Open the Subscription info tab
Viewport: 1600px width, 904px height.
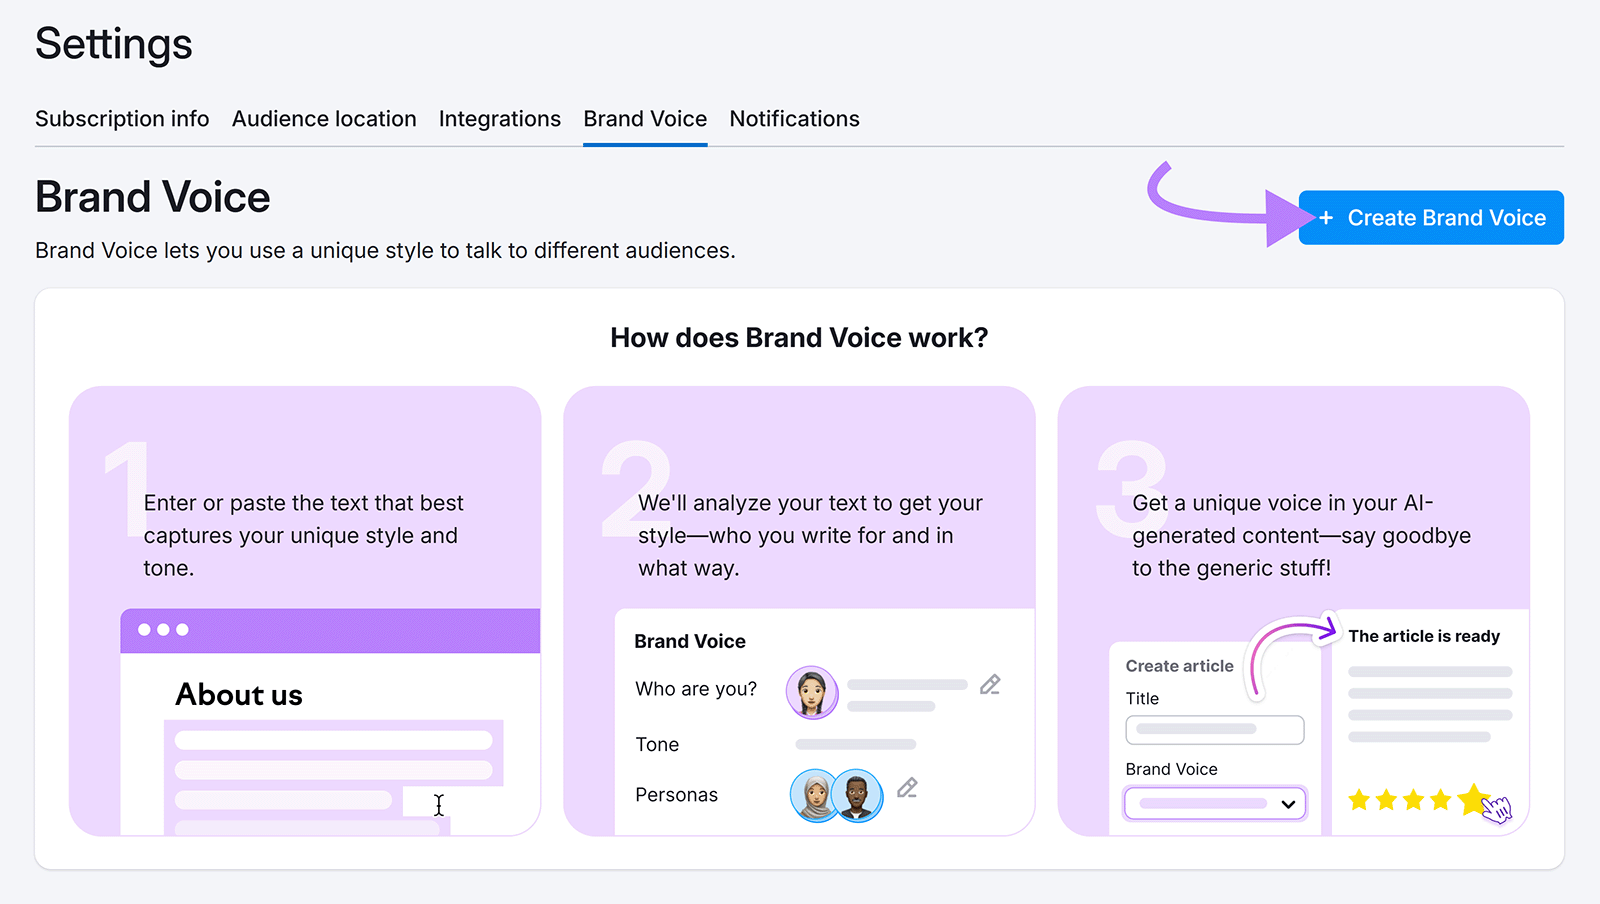pyautogui.click(x=122, y=118)
